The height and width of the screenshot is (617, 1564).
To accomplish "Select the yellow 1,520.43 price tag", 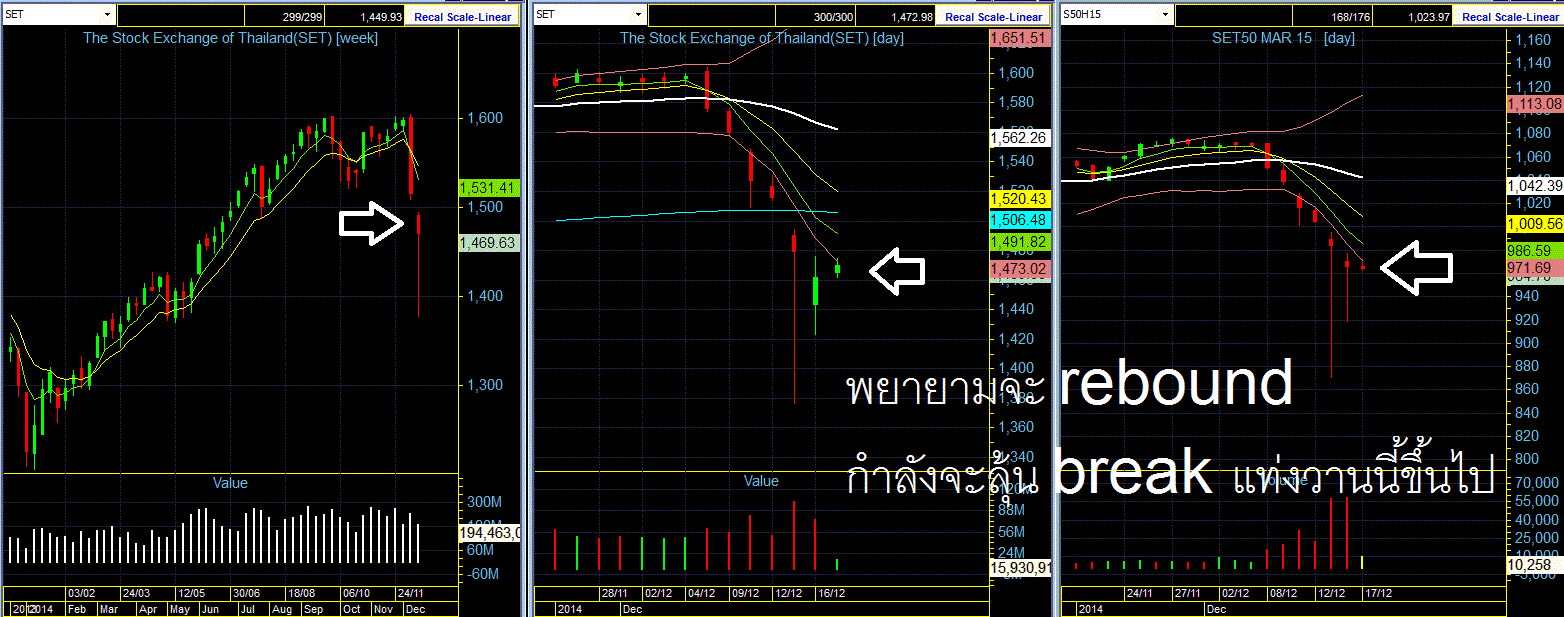I will (1018, 199).
